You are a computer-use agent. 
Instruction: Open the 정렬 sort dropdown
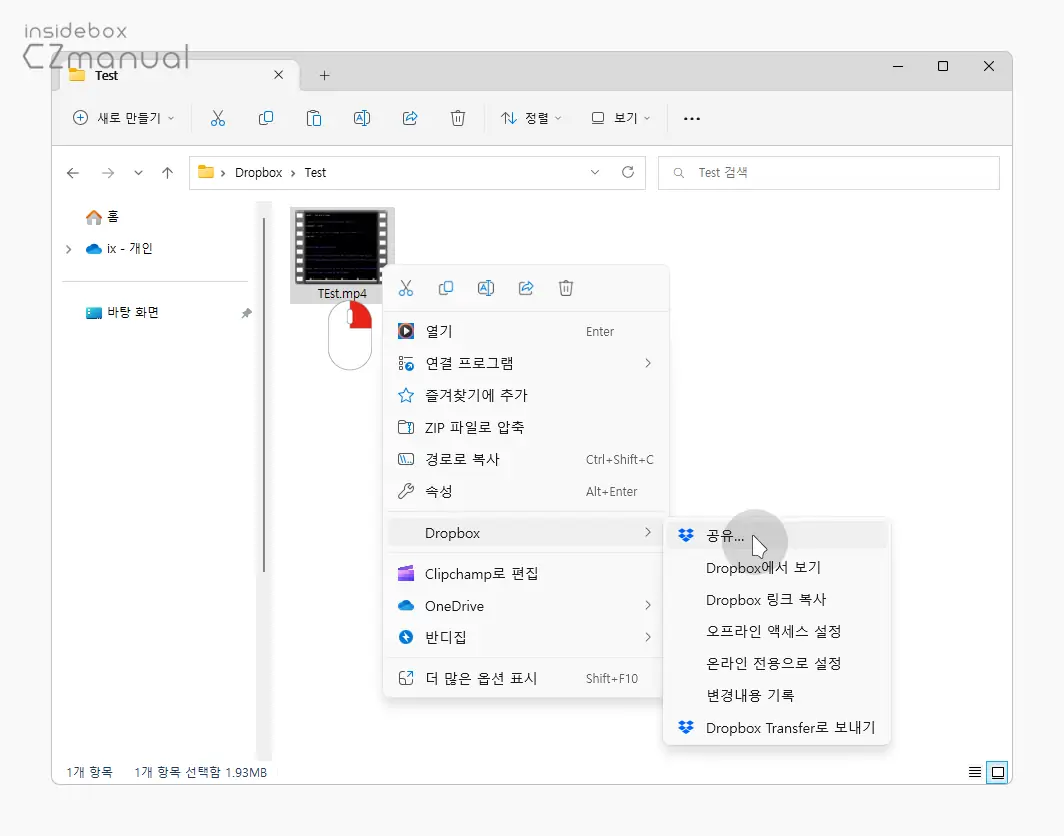pyautogui.click(x=531, y=118)
